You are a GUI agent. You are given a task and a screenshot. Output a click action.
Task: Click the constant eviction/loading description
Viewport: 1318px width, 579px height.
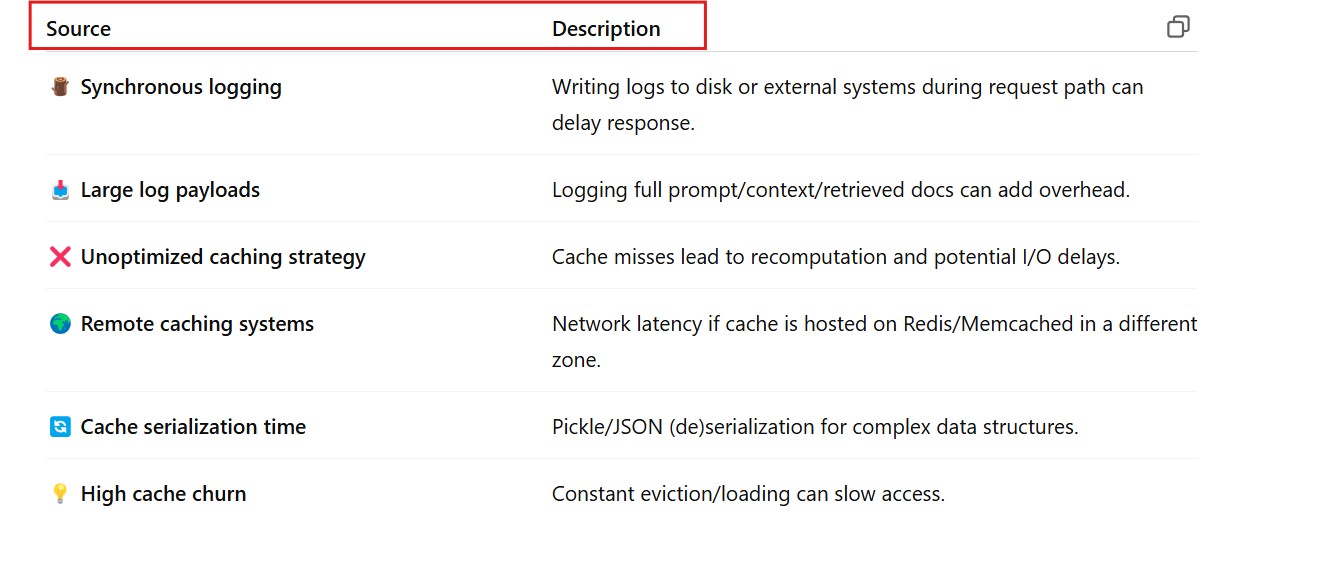click(x=748, y=494)
